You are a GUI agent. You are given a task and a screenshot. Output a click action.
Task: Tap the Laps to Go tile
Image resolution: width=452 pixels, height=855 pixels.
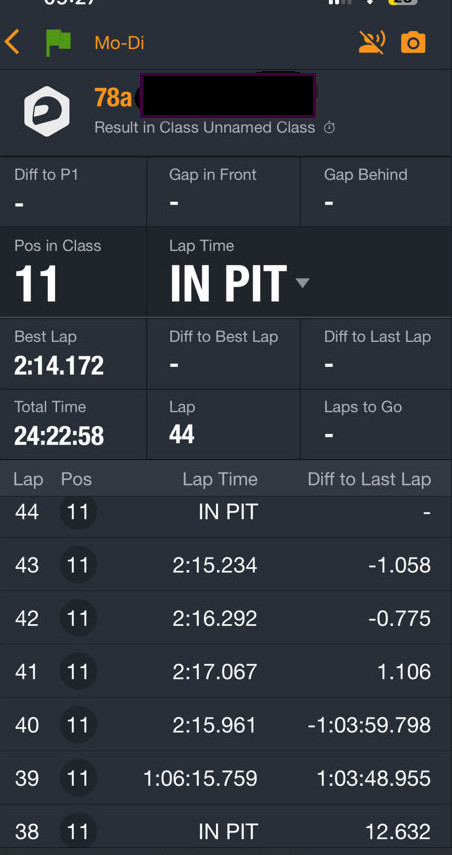376,424
